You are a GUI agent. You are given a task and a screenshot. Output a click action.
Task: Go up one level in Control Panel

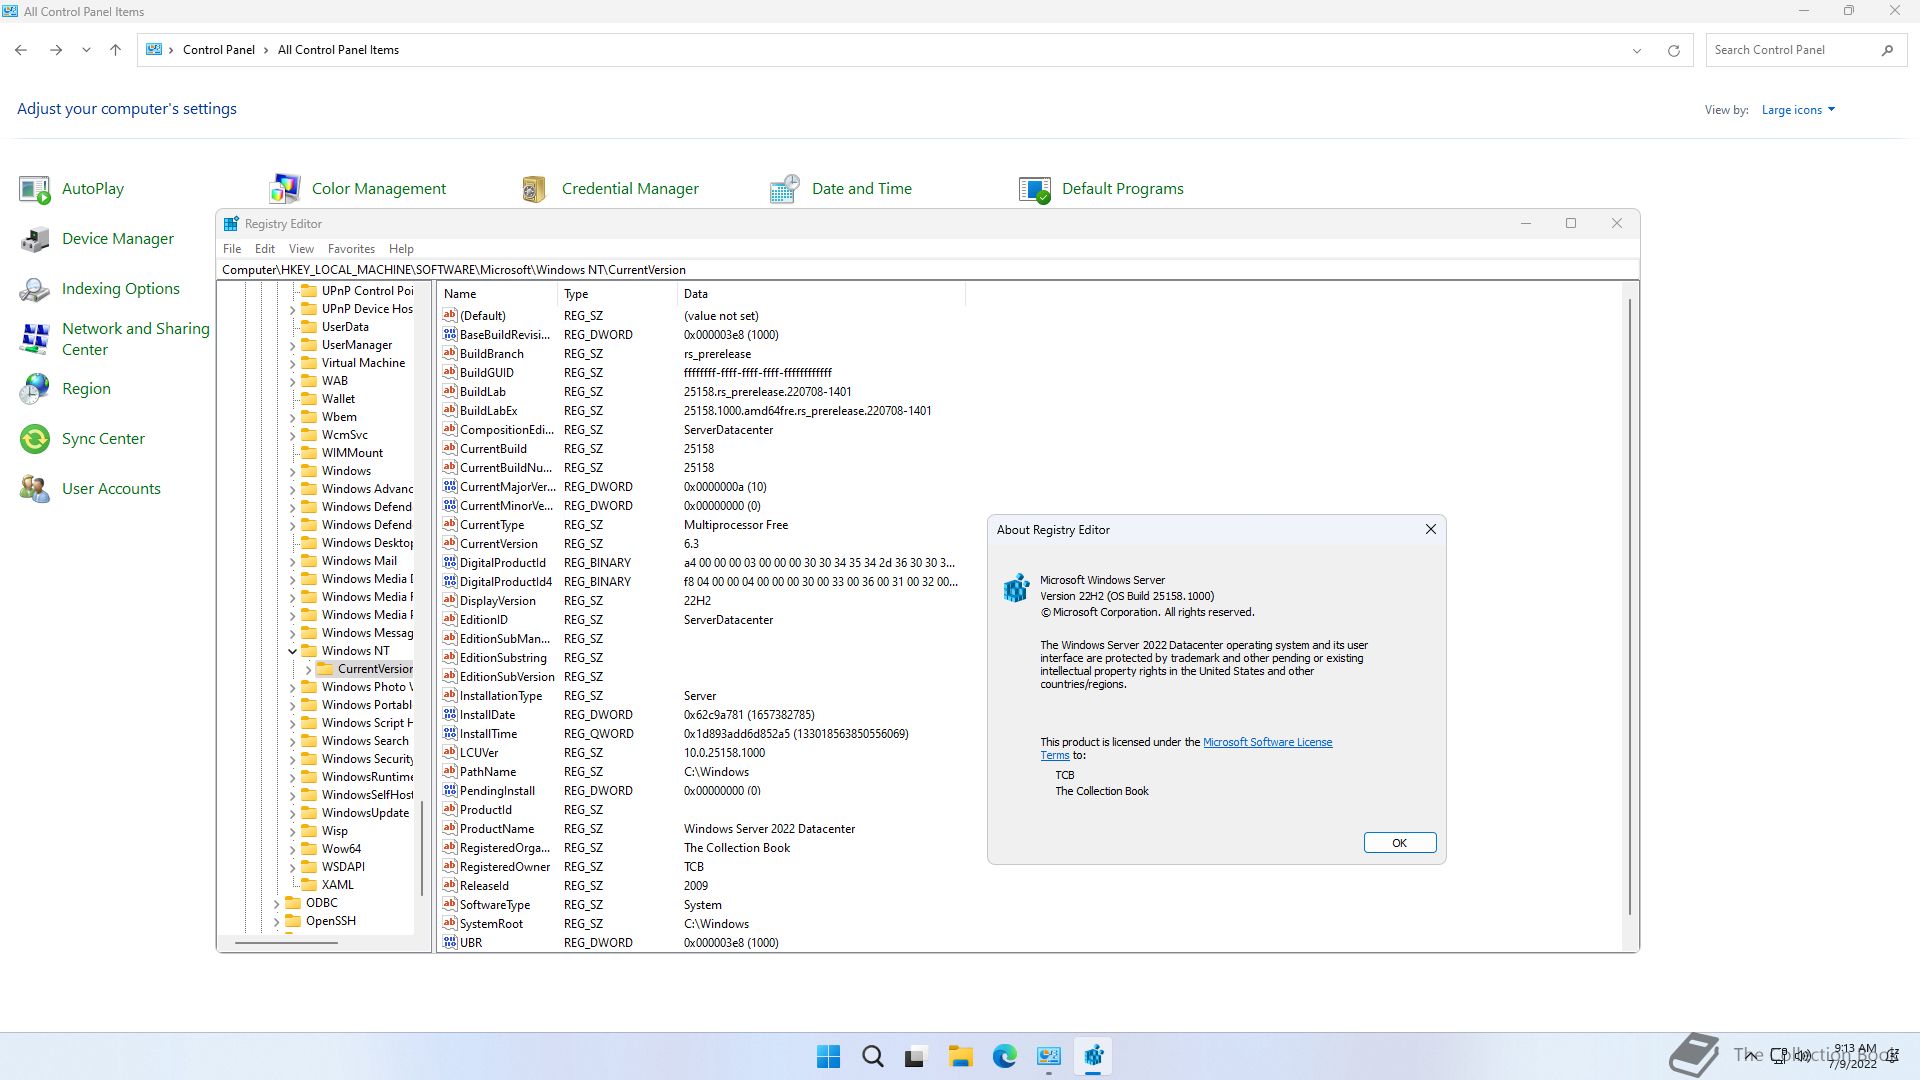(x=115, y=50)
